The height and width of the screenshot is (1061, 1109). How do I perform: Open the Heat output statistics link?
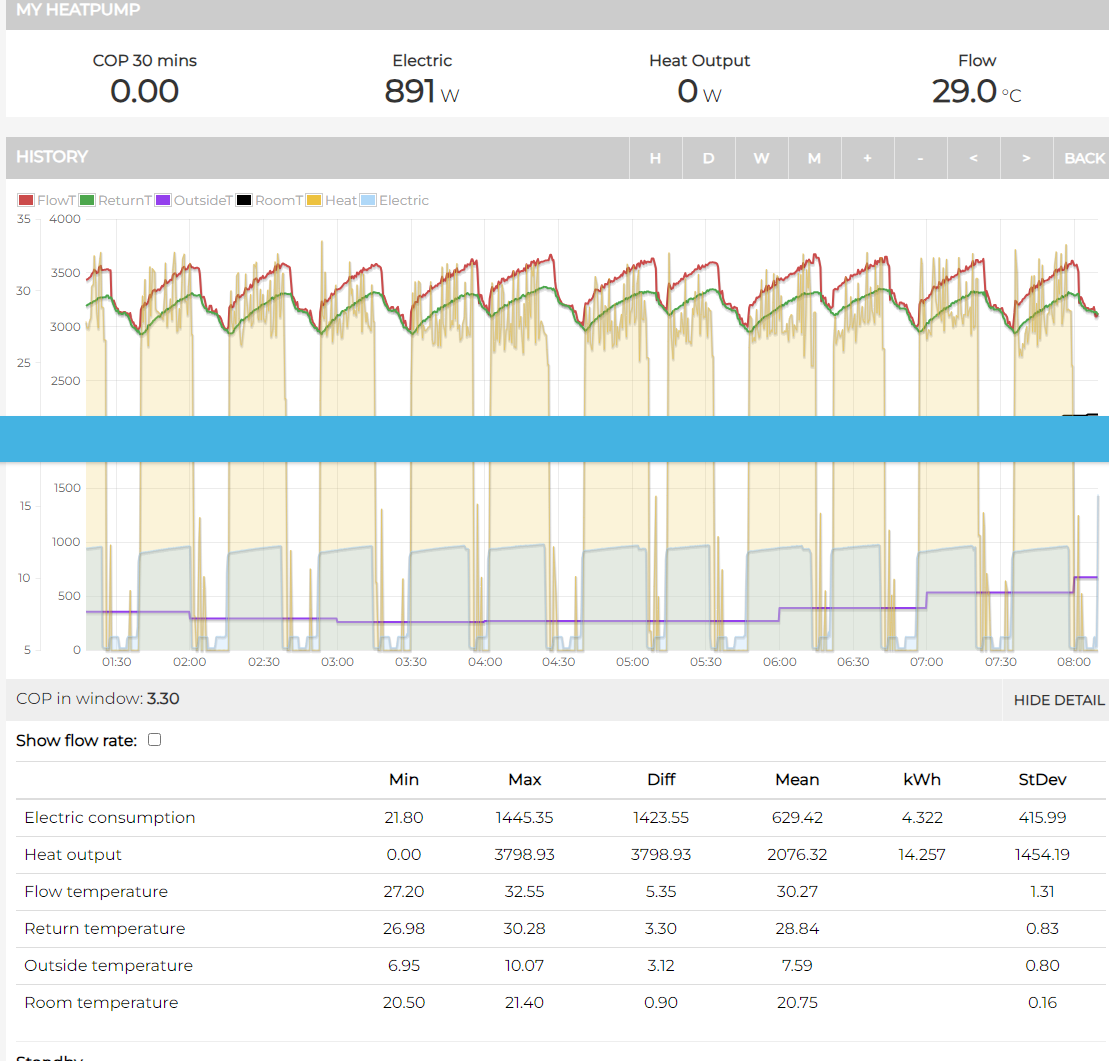pyautogui.click(x=73, y=854)
